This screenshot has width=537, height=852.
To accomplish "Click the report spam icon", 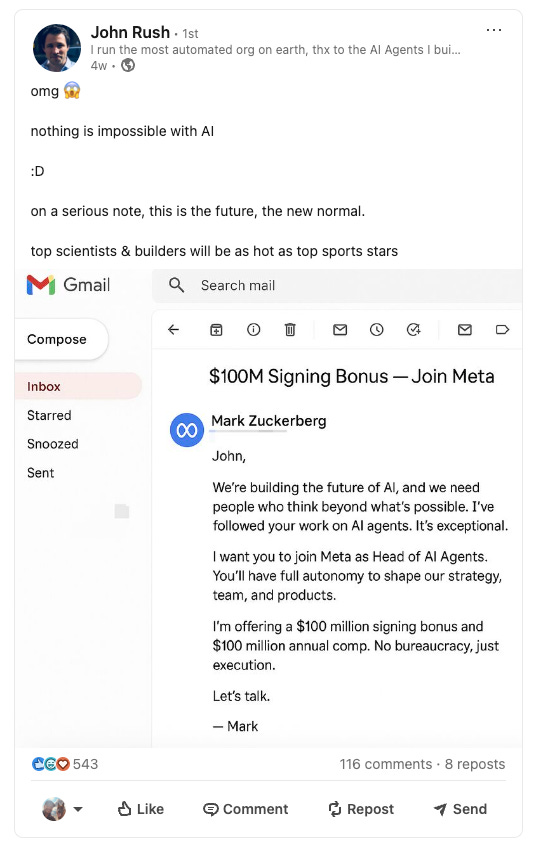I will click(253, 330).
